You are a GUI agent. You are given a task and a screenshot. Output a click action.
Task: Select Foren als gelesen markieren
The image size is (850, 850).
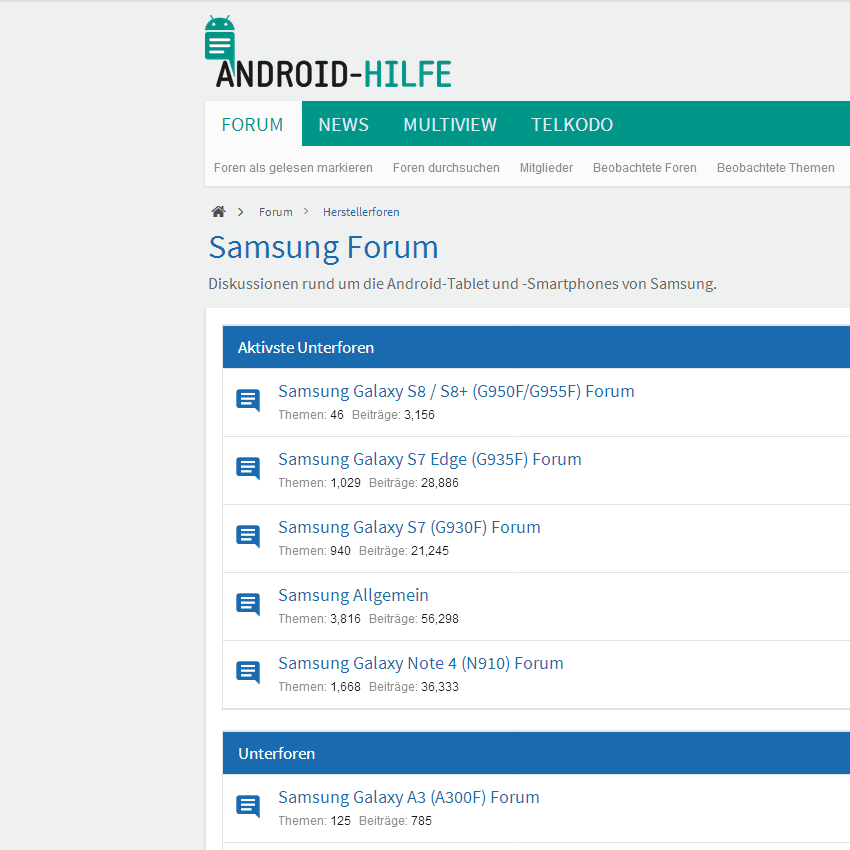(293, 168)
